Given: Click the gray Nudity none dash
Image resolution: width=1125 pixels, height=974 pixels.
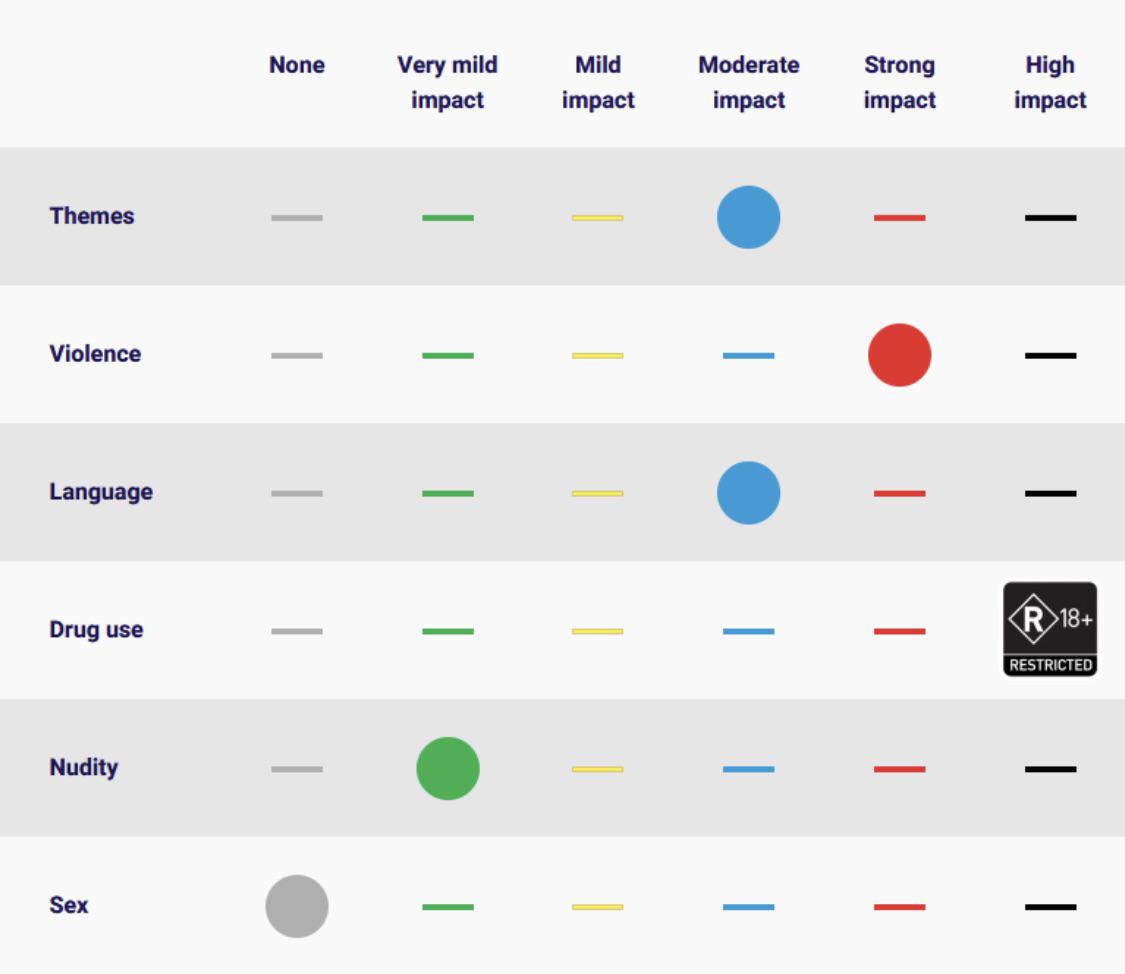Looking at the screenshot, I should [297, 770].
